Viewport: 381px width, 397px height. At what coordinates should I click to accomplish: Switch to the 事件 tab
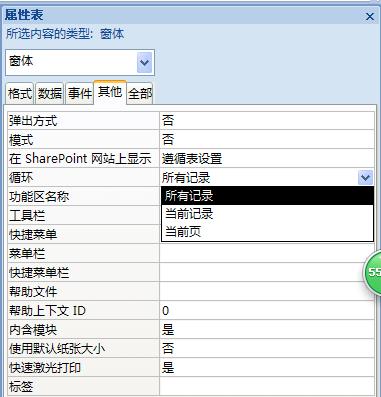tap(80, 93)
